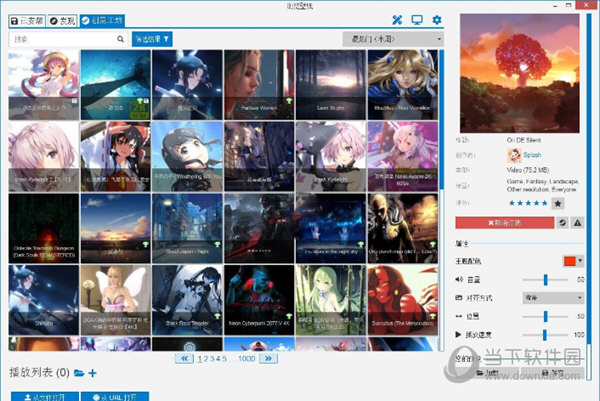Select the Fantasy Woman wallpaper thumbnail
The height and width of the screenshot is (401, 600).
point(259,85)
